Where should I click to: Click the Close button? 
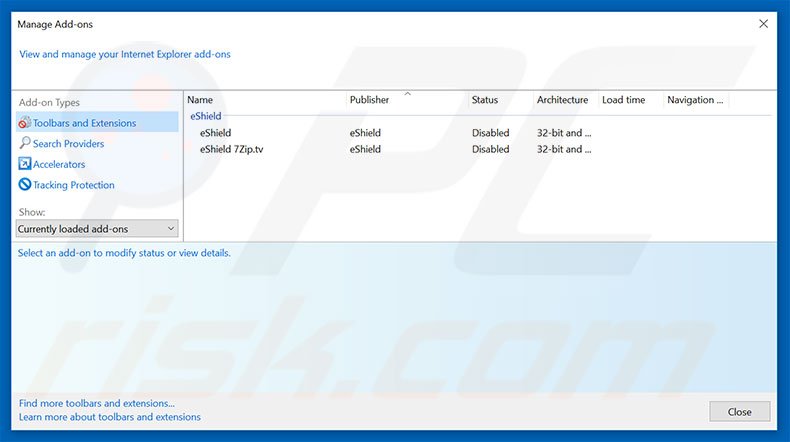pos(740,412)
